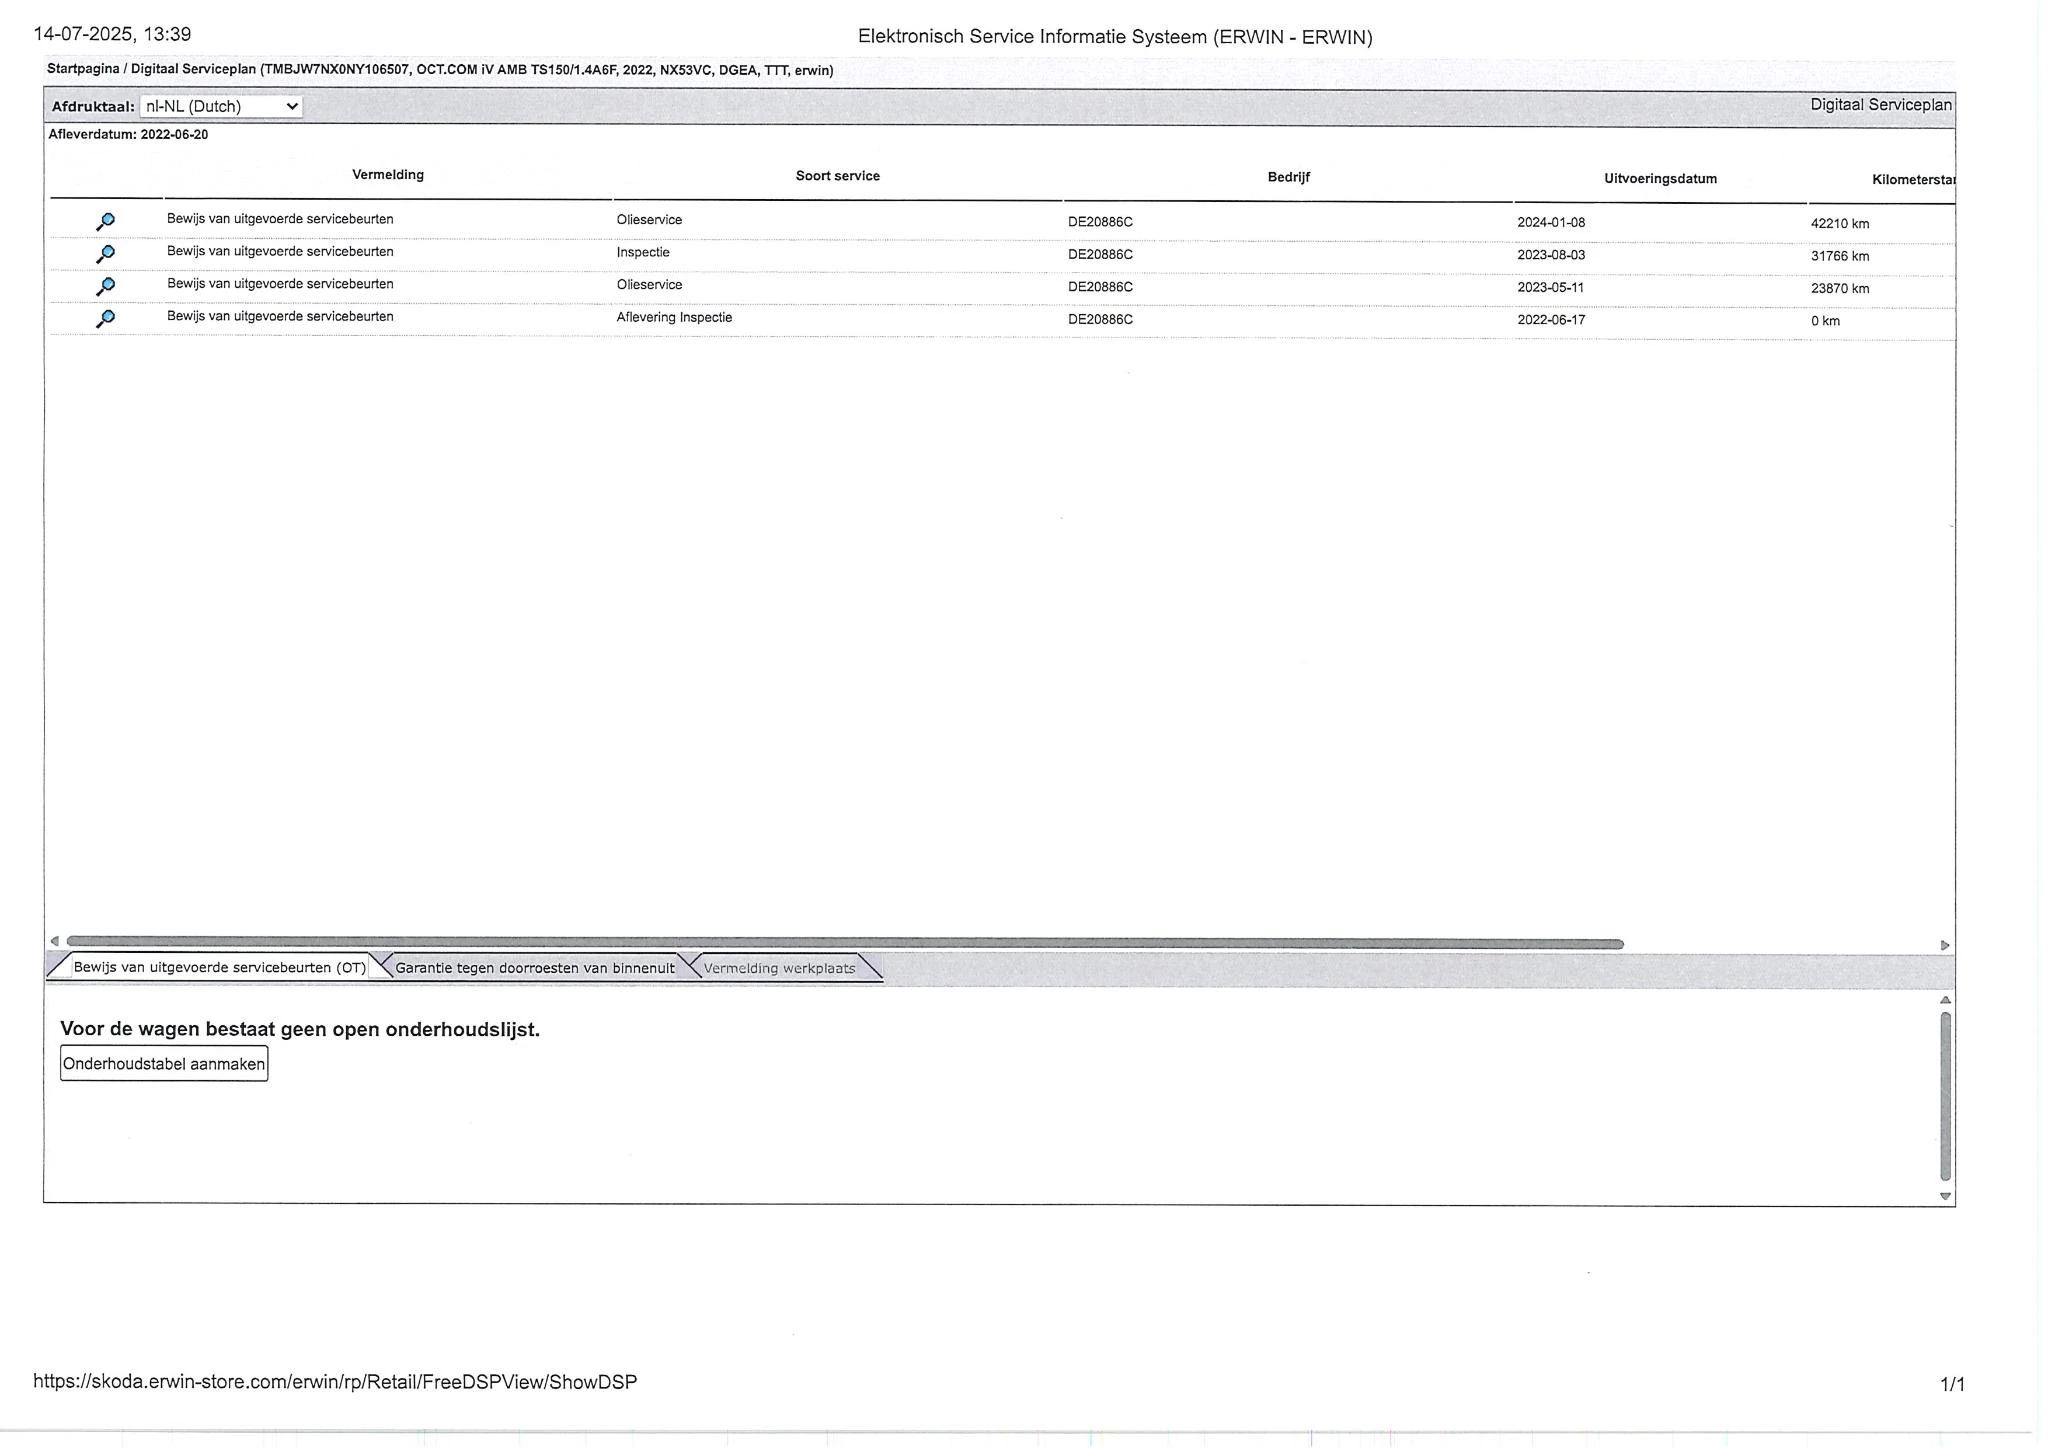Switch to Bewijs van uitgevoerde servicebeurten (OT) tab
This screenshot has height=1448, width=2048.
pyautogui.click(x=219, y=968)
